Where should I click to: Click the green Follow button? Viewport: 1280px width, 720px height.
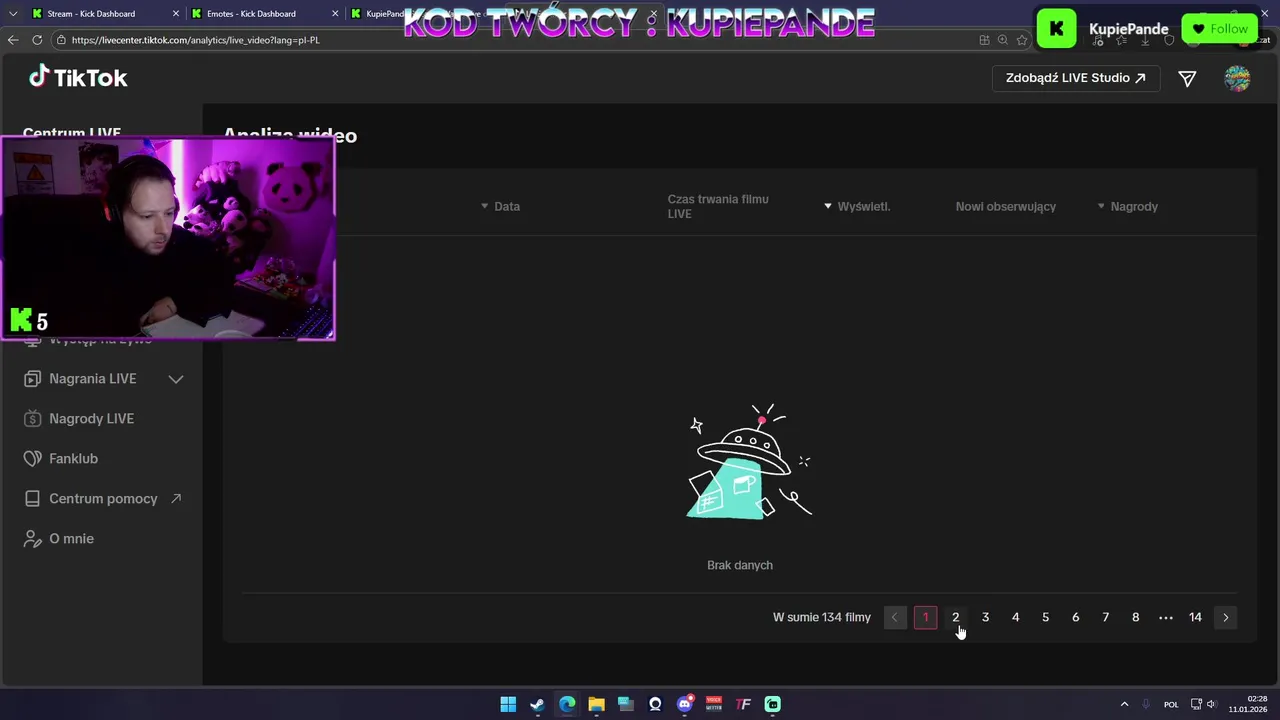click(x=1219, y=29)
